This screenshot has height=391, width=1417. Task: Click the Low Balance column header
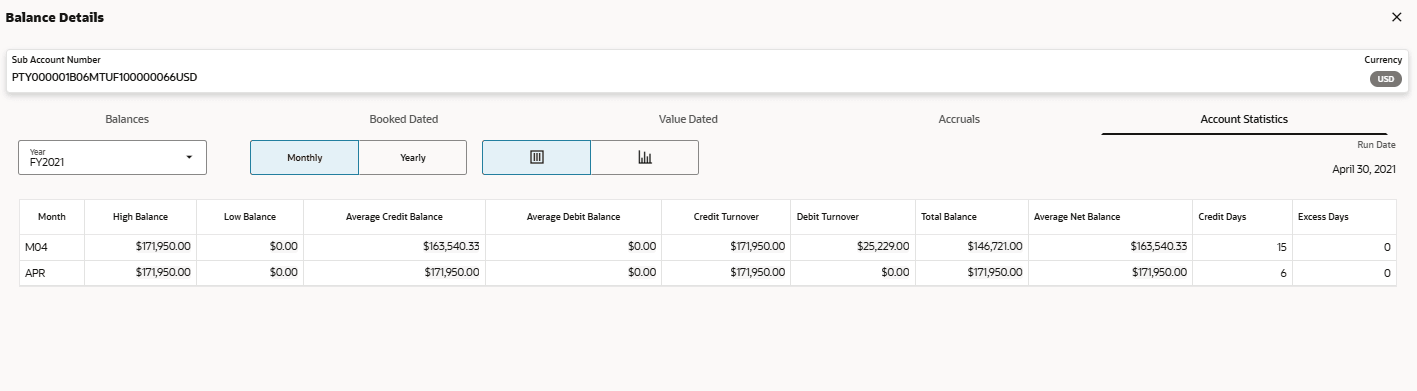[x=249, y=216]
